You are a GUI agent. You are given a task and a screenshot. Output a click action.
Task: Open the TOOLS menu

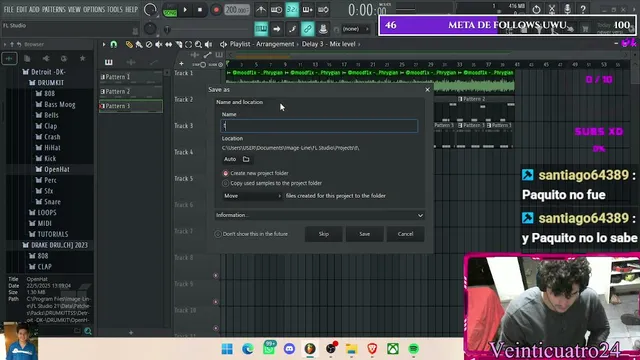115,9
